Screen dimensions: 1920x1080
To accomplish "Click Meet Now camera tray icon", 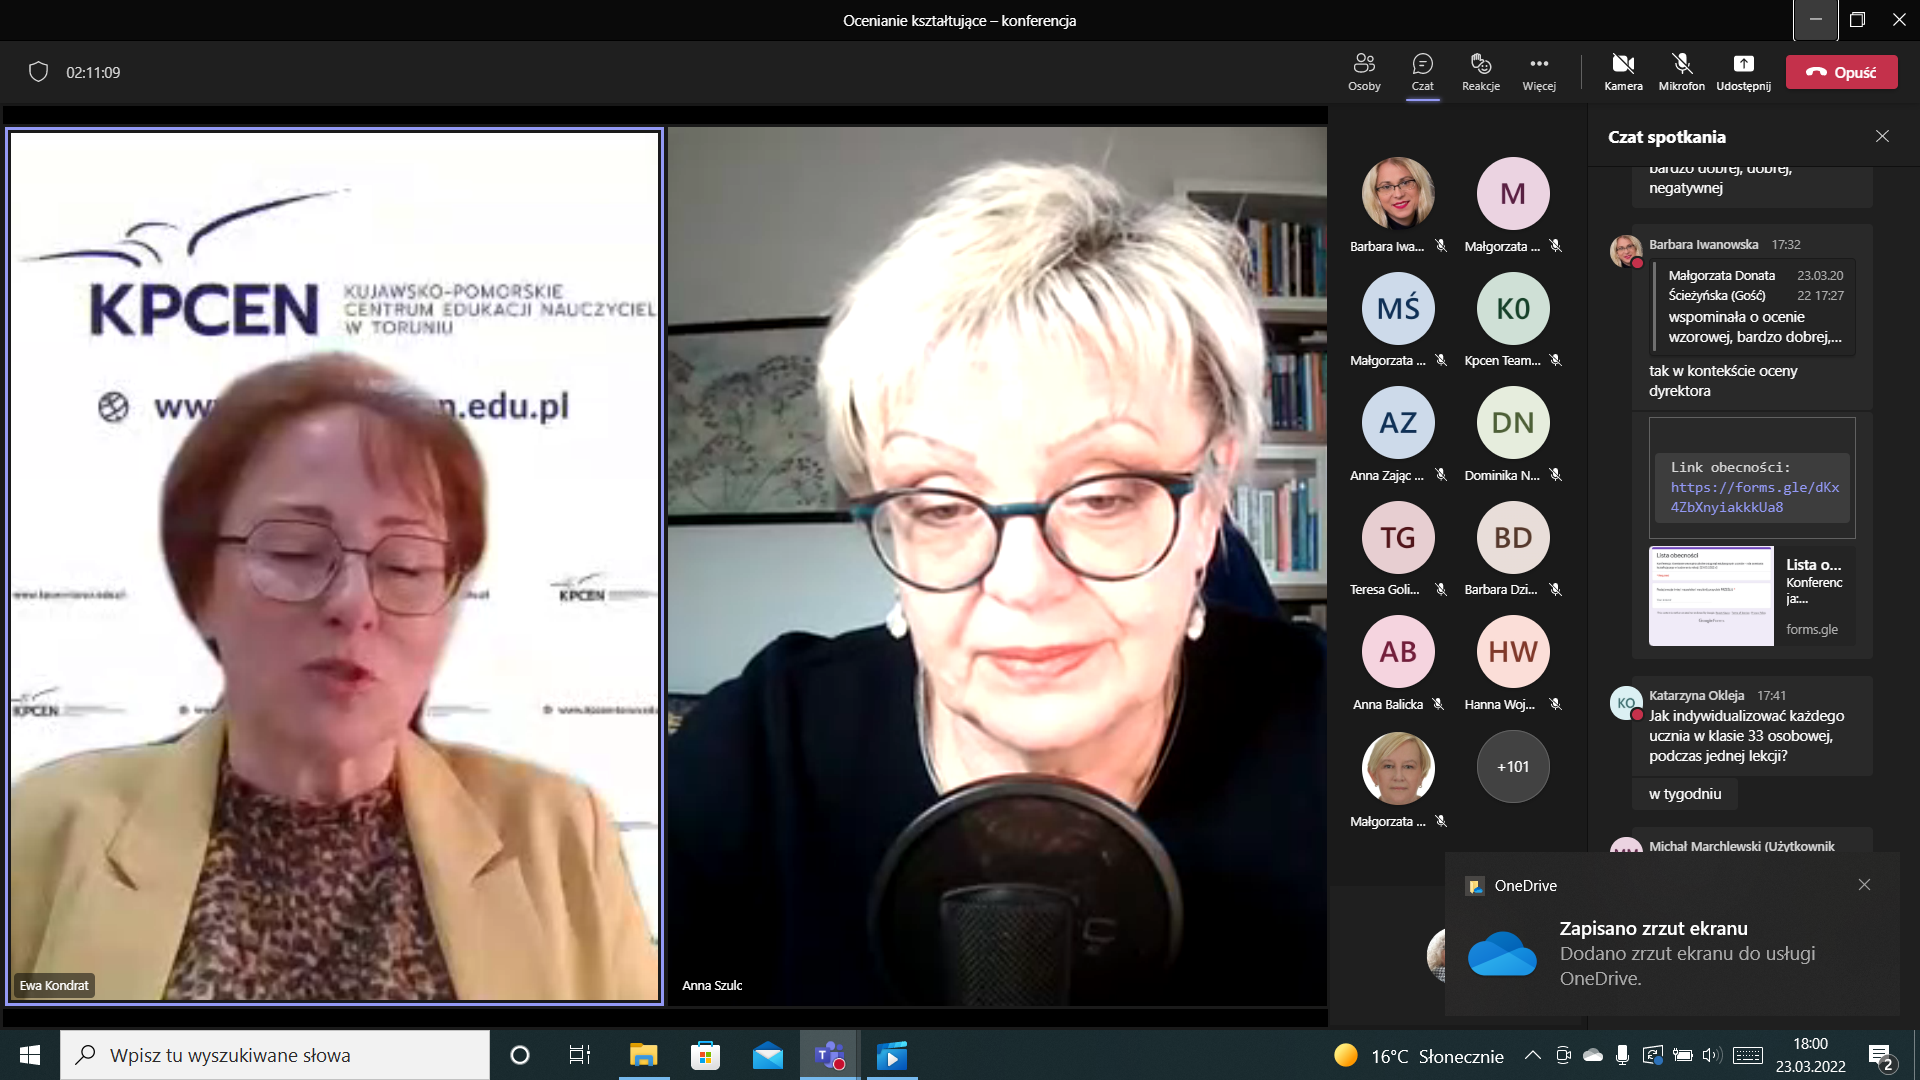I will (x=1563, y=1055).
